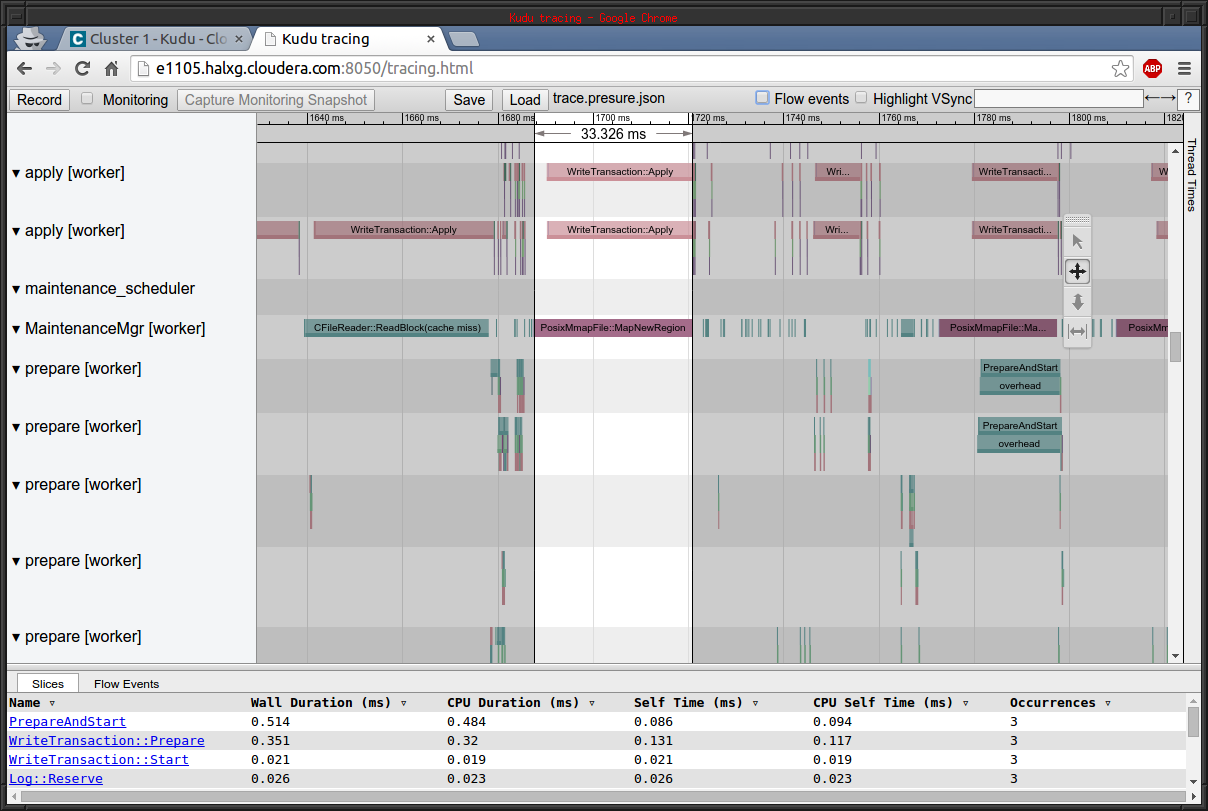Viewport: 1208px width, 811px height.
Task: Turn on Highlight VSync
Action: pyautogui.click(x=861, y=98)
